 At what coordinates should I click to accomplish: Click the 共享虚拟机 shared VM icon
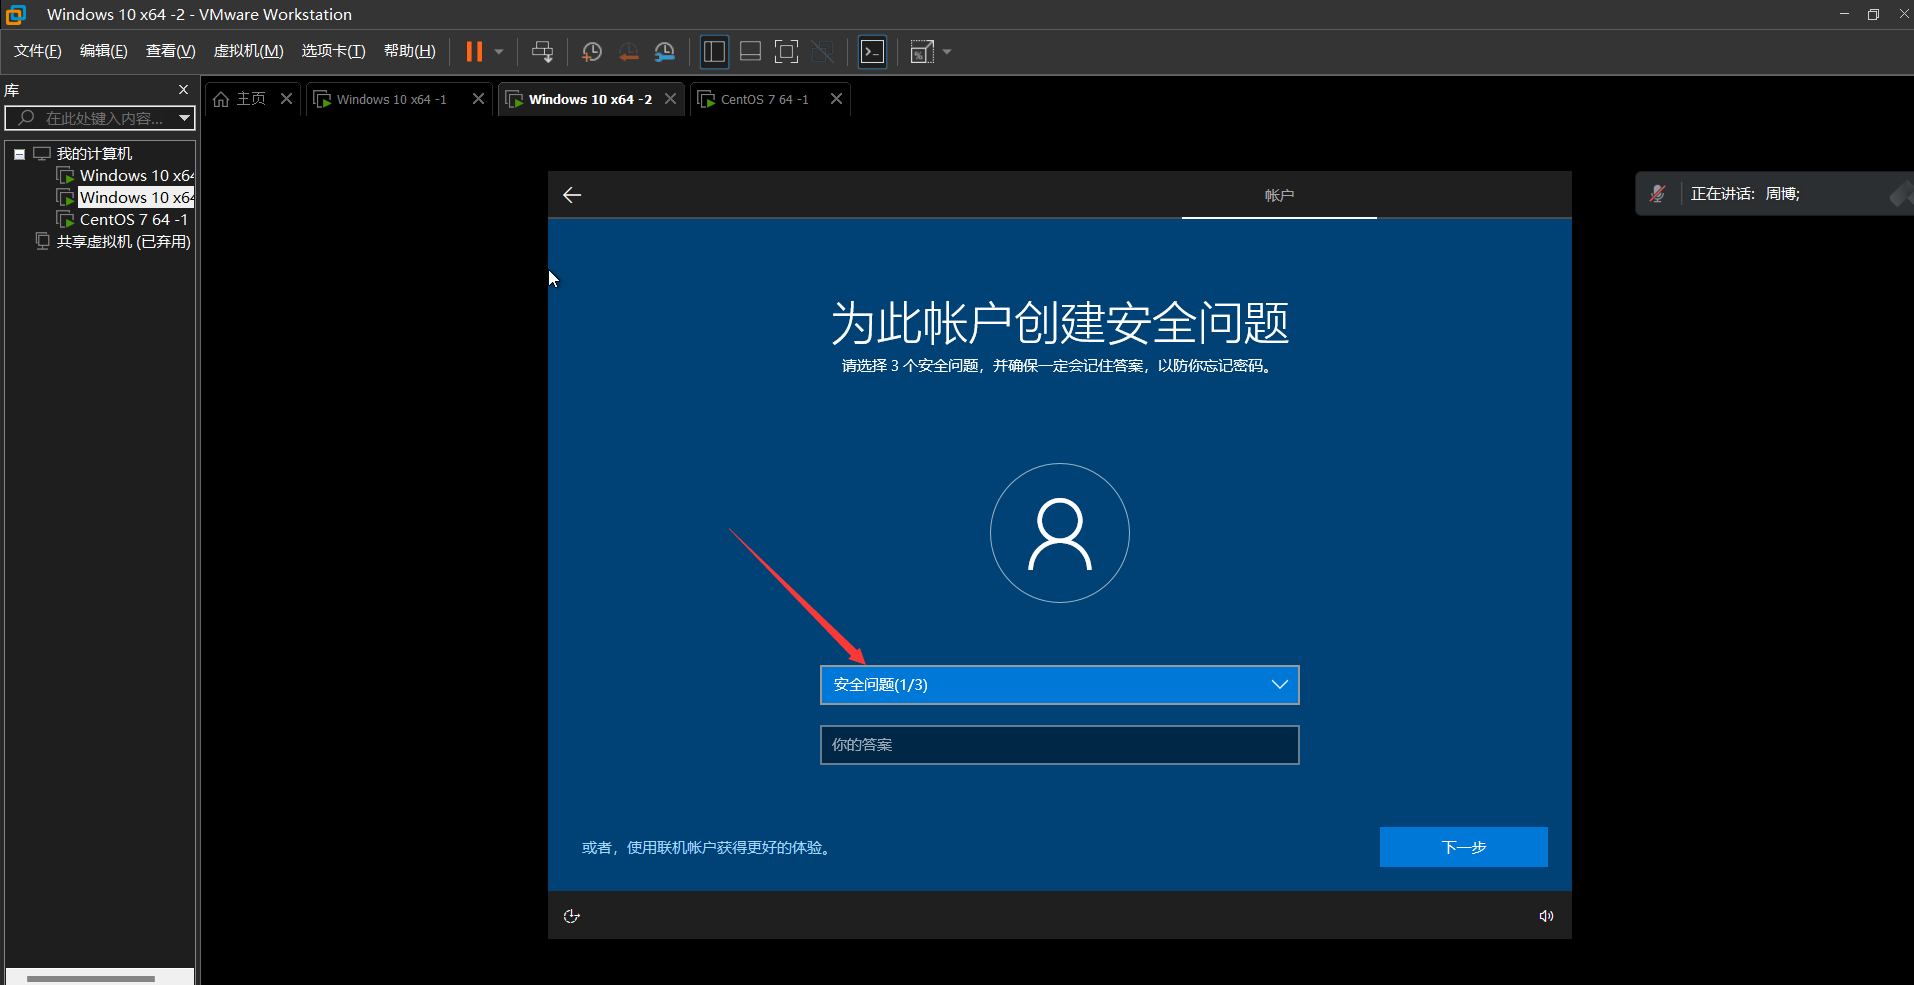click(x=42, y=241)
